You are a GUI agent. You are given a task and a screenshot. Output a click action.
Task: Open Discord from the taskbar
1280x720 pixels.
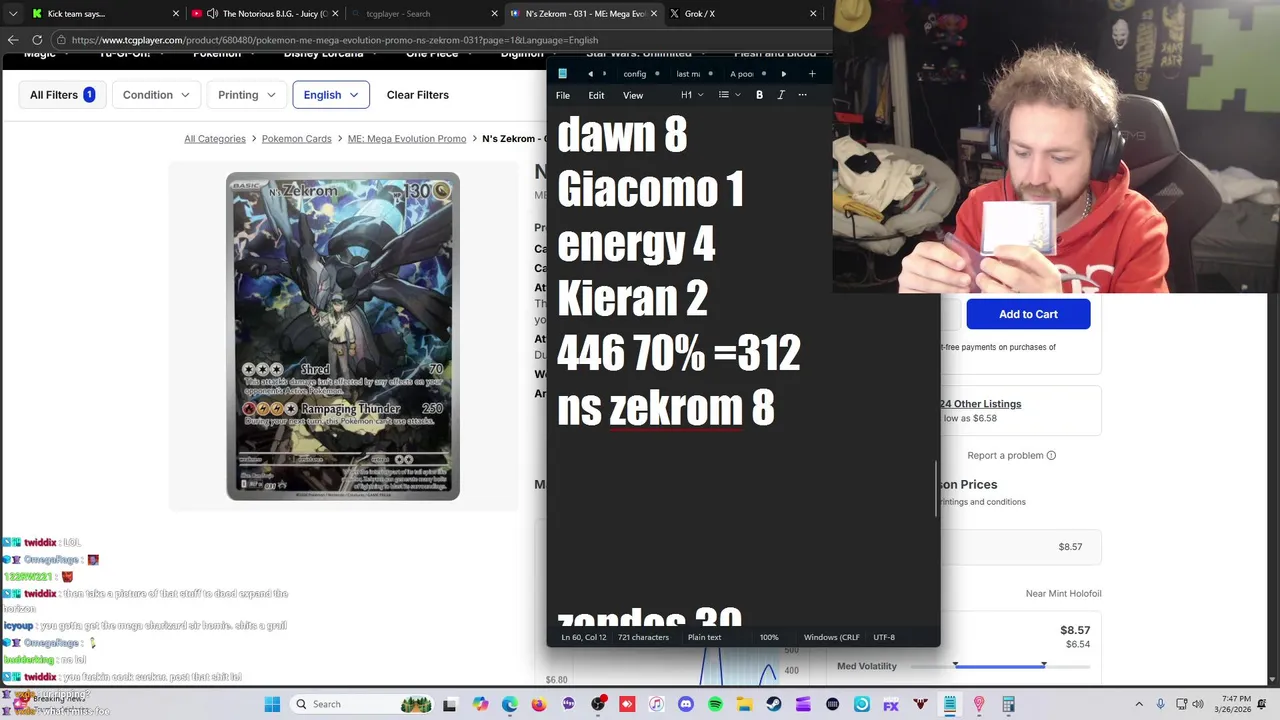click(686, 704)
